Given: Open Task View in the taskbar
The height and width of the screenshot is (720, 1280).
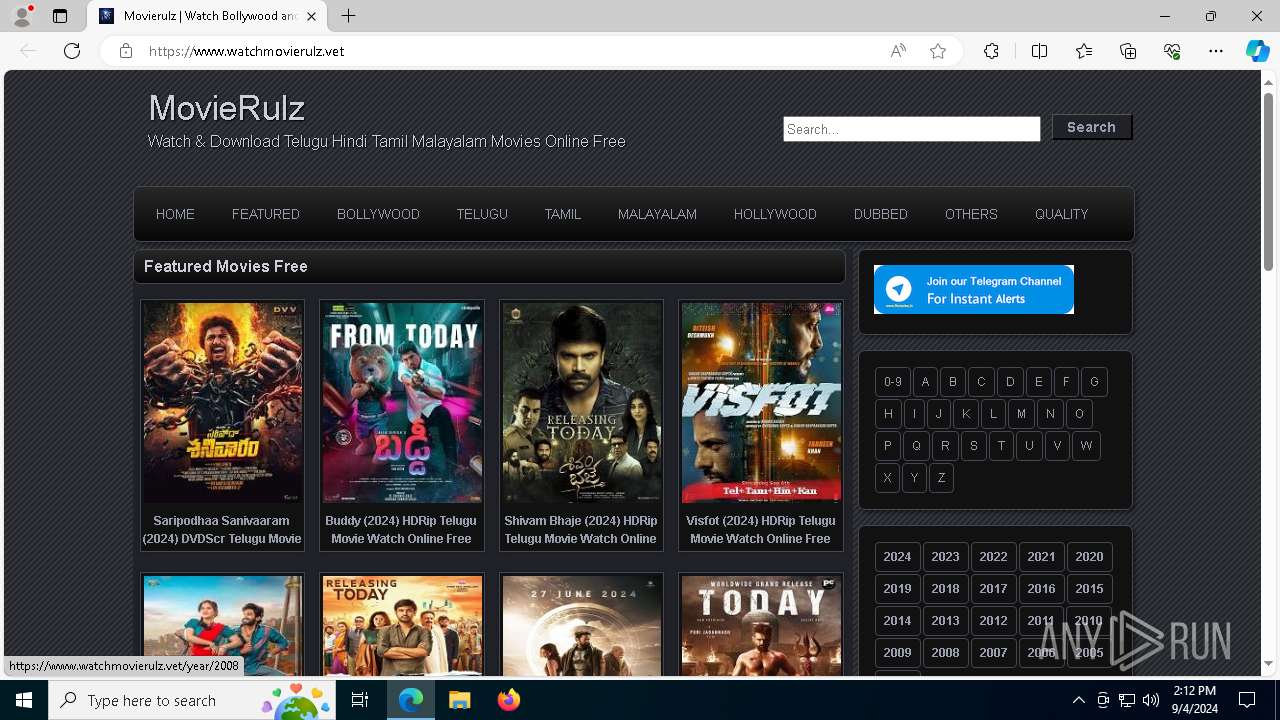Looking at the screenshot, I should tap(360, 700).
